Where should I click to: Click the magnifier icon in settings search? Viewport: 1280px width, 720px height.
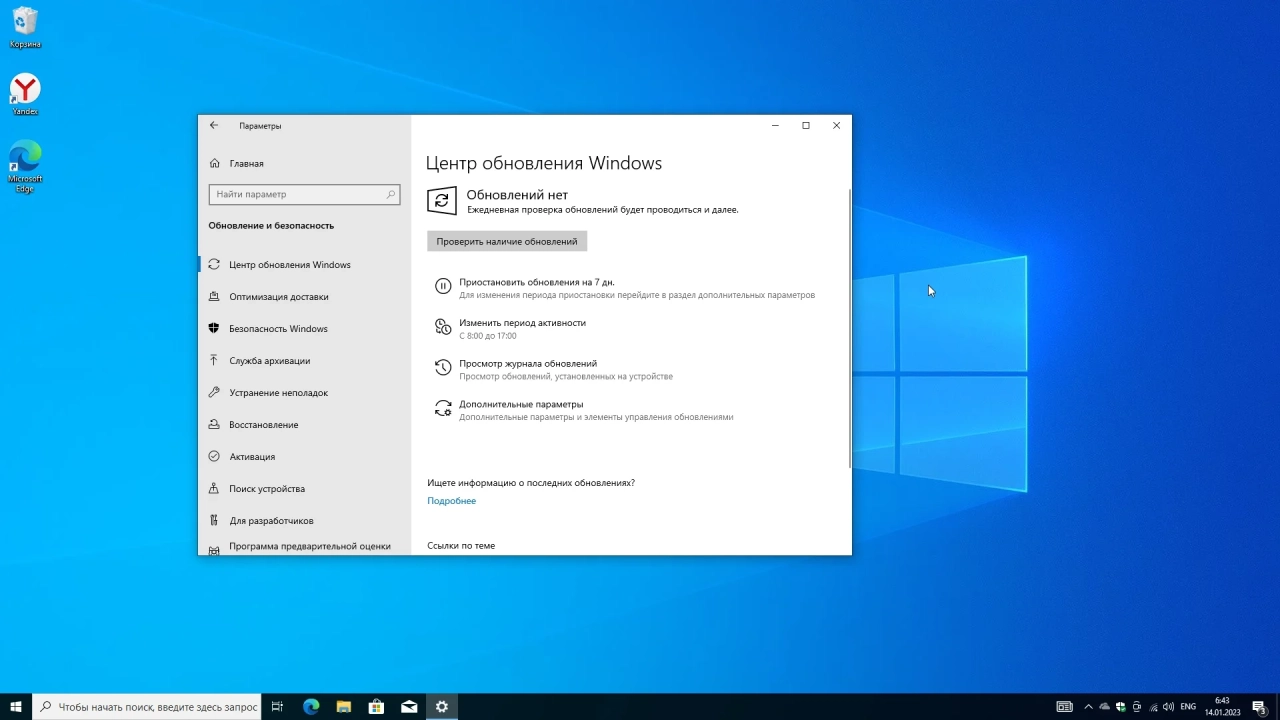pos(391,194)
